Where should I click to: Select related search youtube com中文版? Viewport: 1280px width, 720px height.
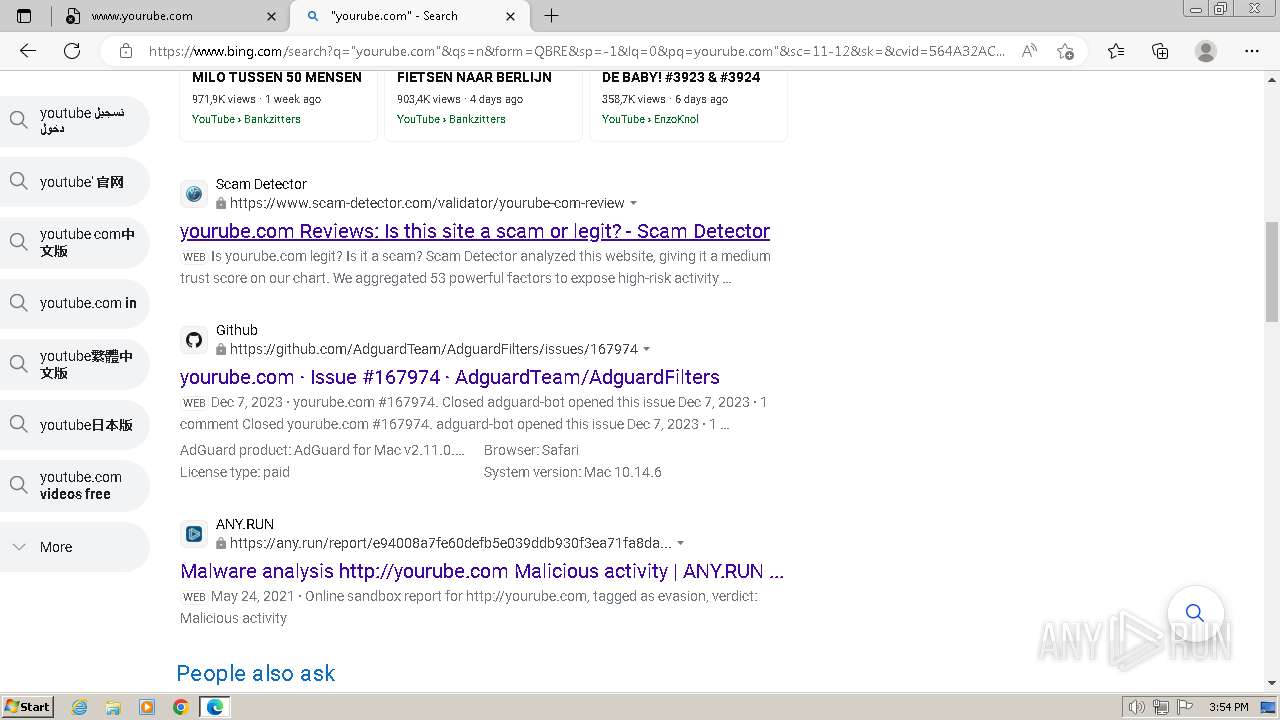pos(75,242)
